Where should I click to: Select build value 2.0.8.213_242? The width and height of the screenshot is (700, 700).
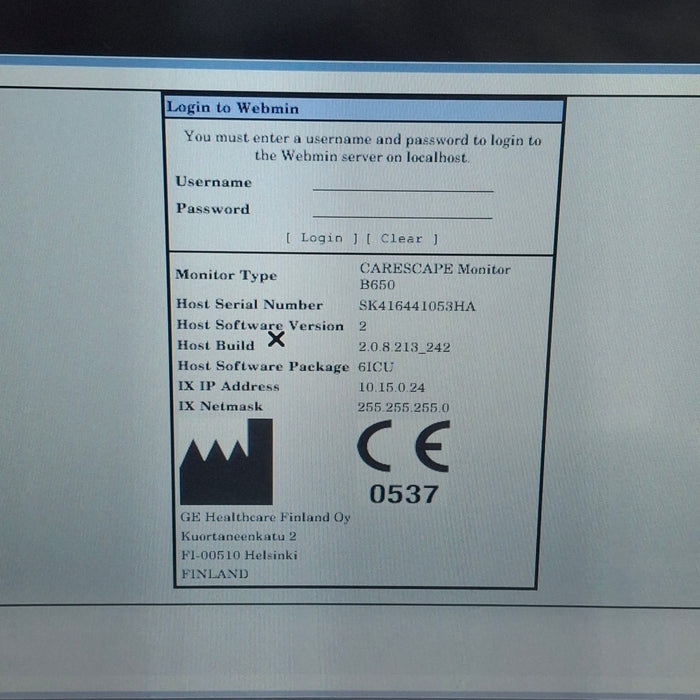coord(404,347)
